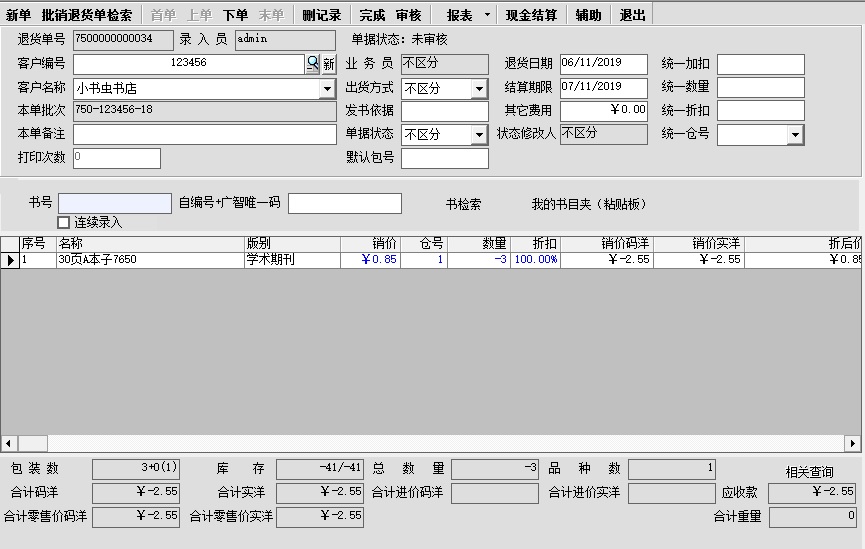Open 批销退货单检索

pos(87,15)
